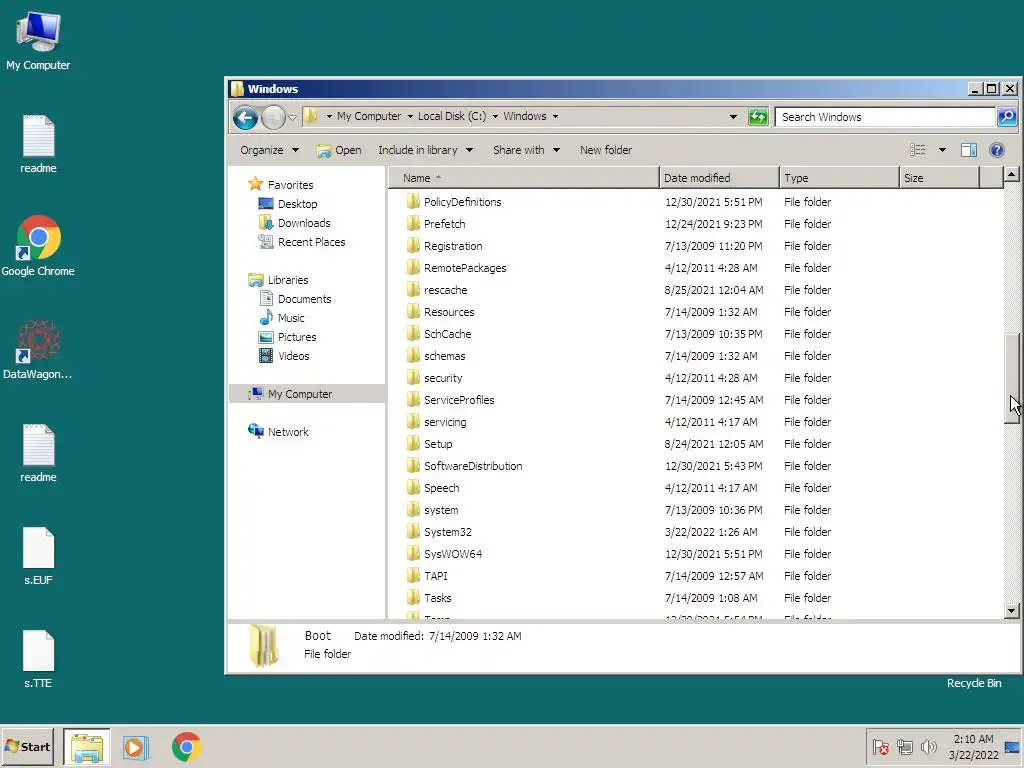
Task: Click the Videos library icon
Action: click(x=266, y=356)
